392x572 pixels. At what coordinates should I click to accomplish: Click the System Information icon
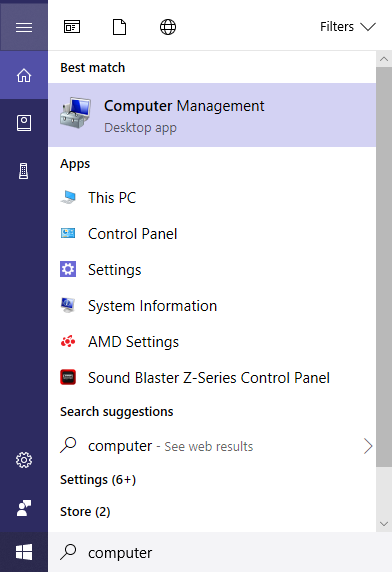point(68,305)
